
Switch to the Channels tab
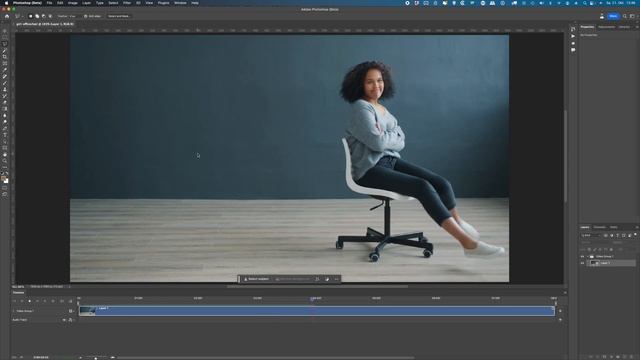[600, 227]
